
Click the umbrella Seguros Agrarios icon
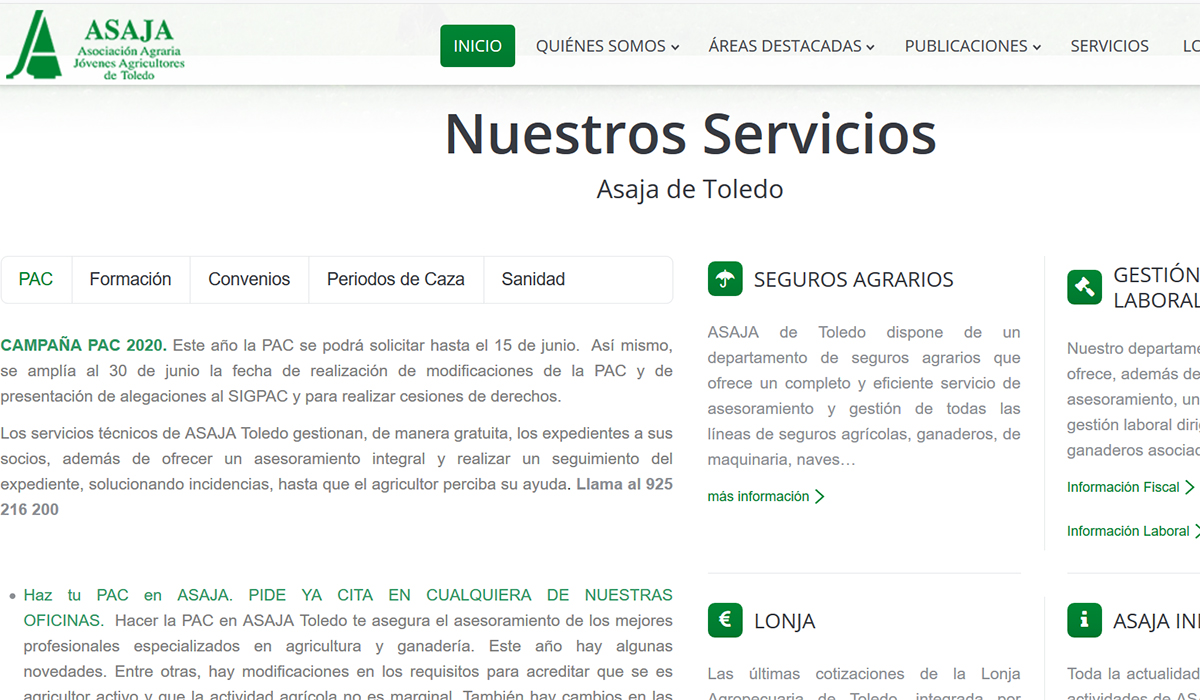tap(725, 279)
